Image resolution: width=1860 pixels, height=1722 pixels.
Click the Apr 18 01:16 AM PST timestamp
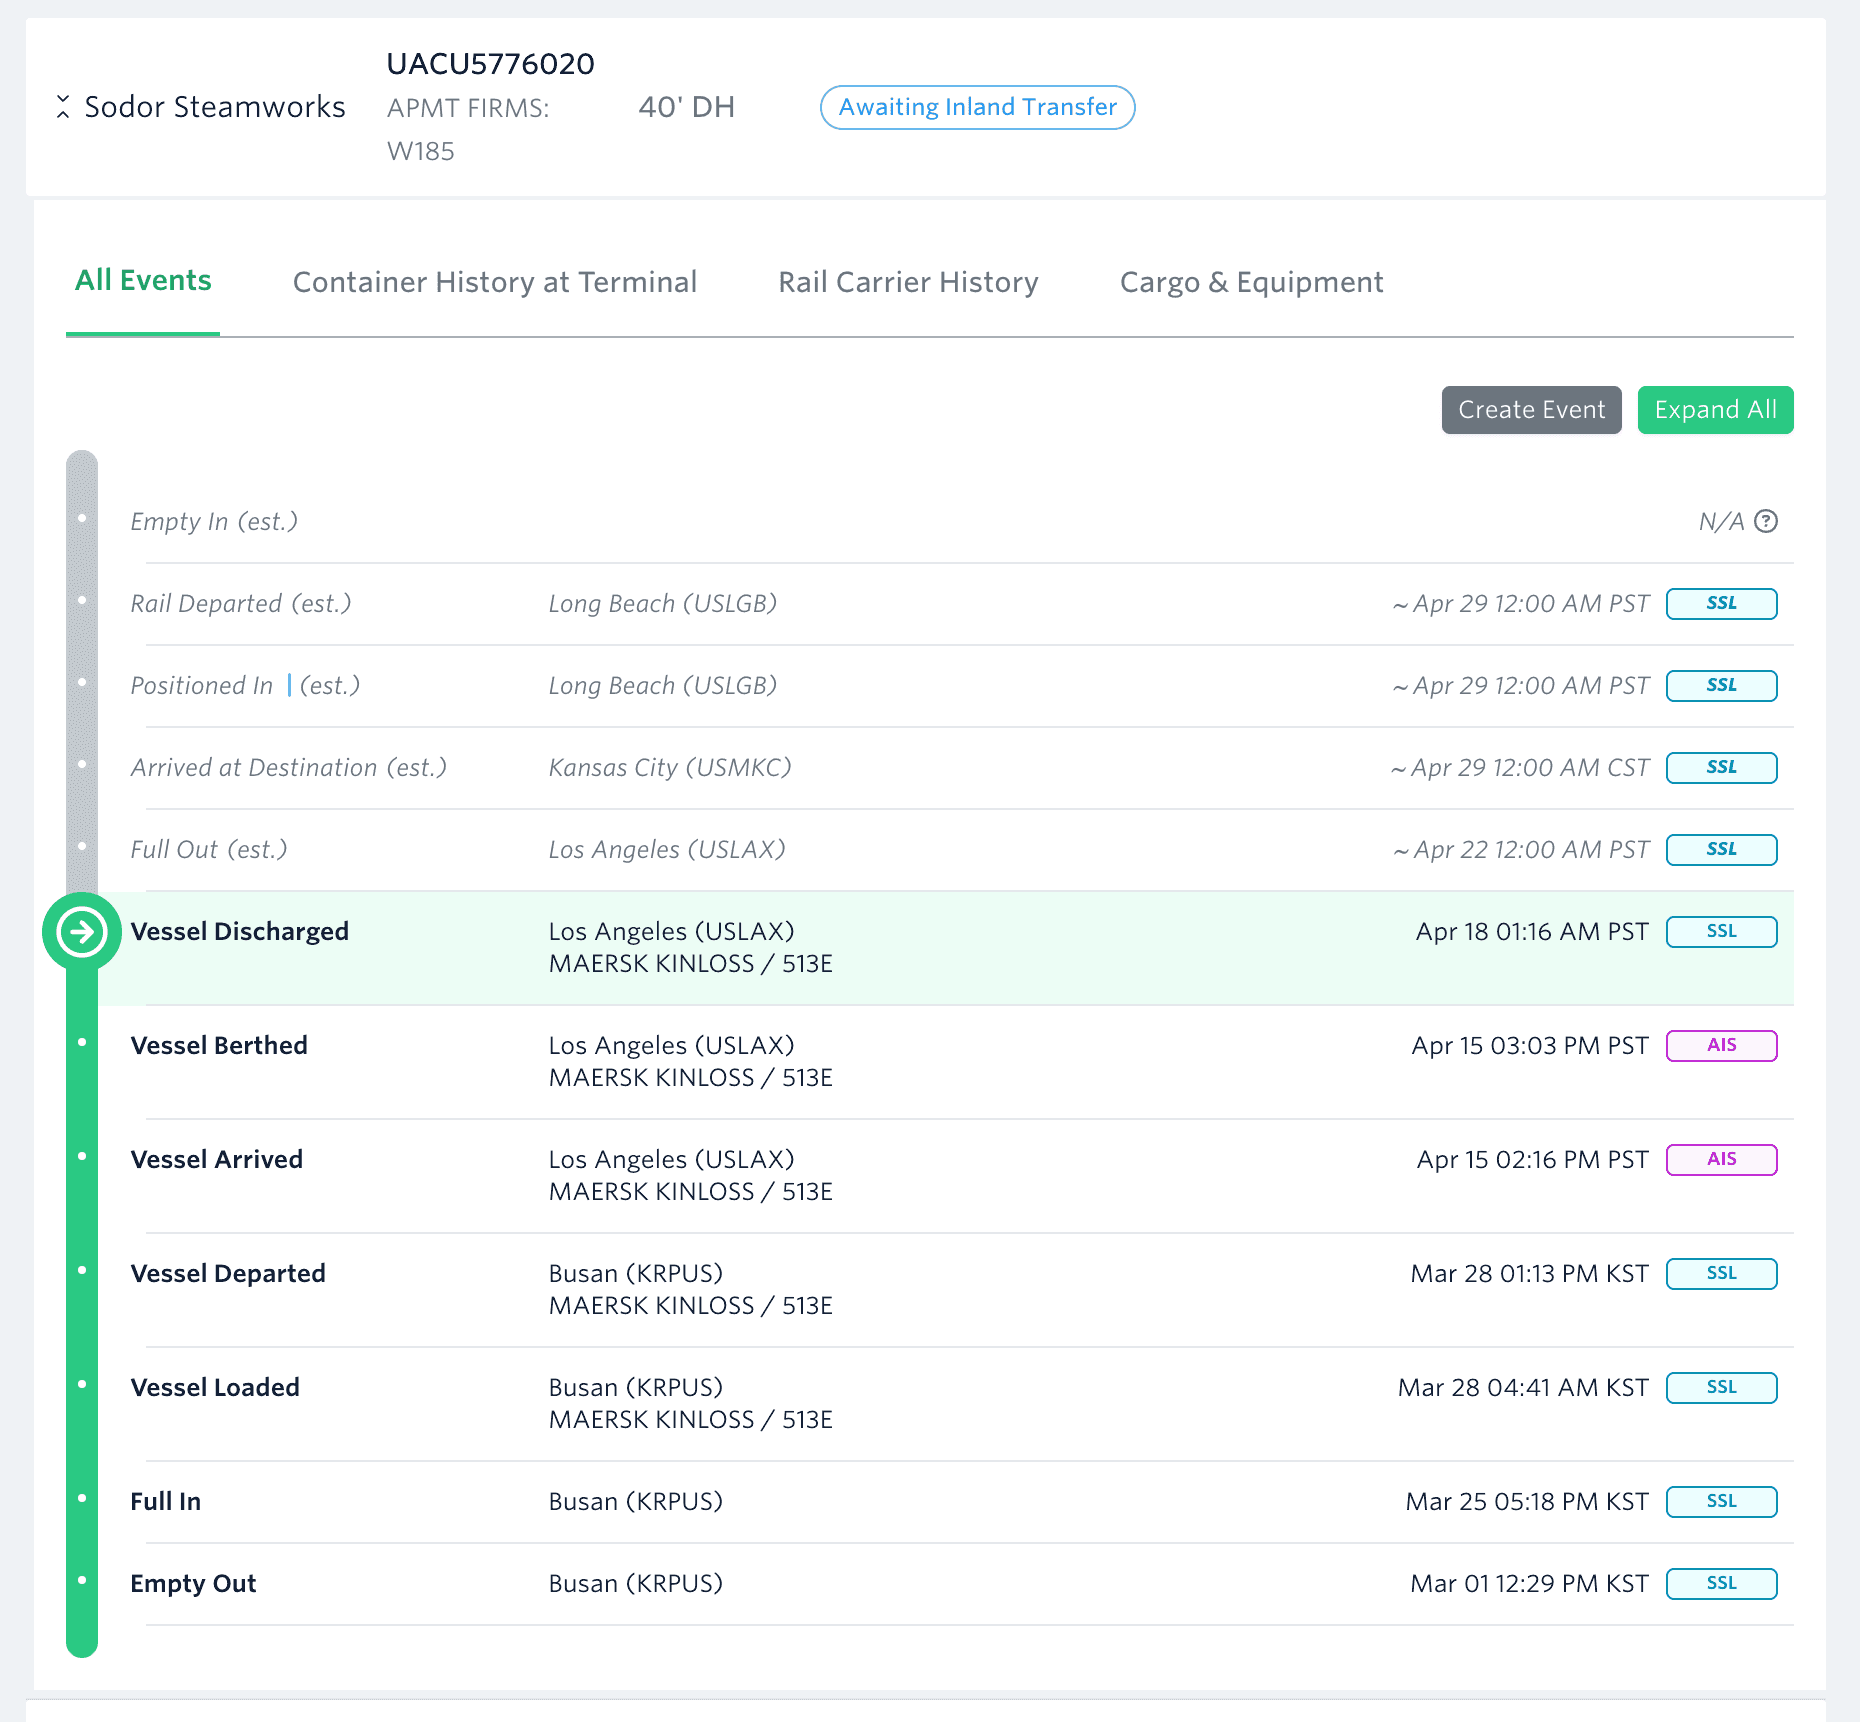(1532, 932)
